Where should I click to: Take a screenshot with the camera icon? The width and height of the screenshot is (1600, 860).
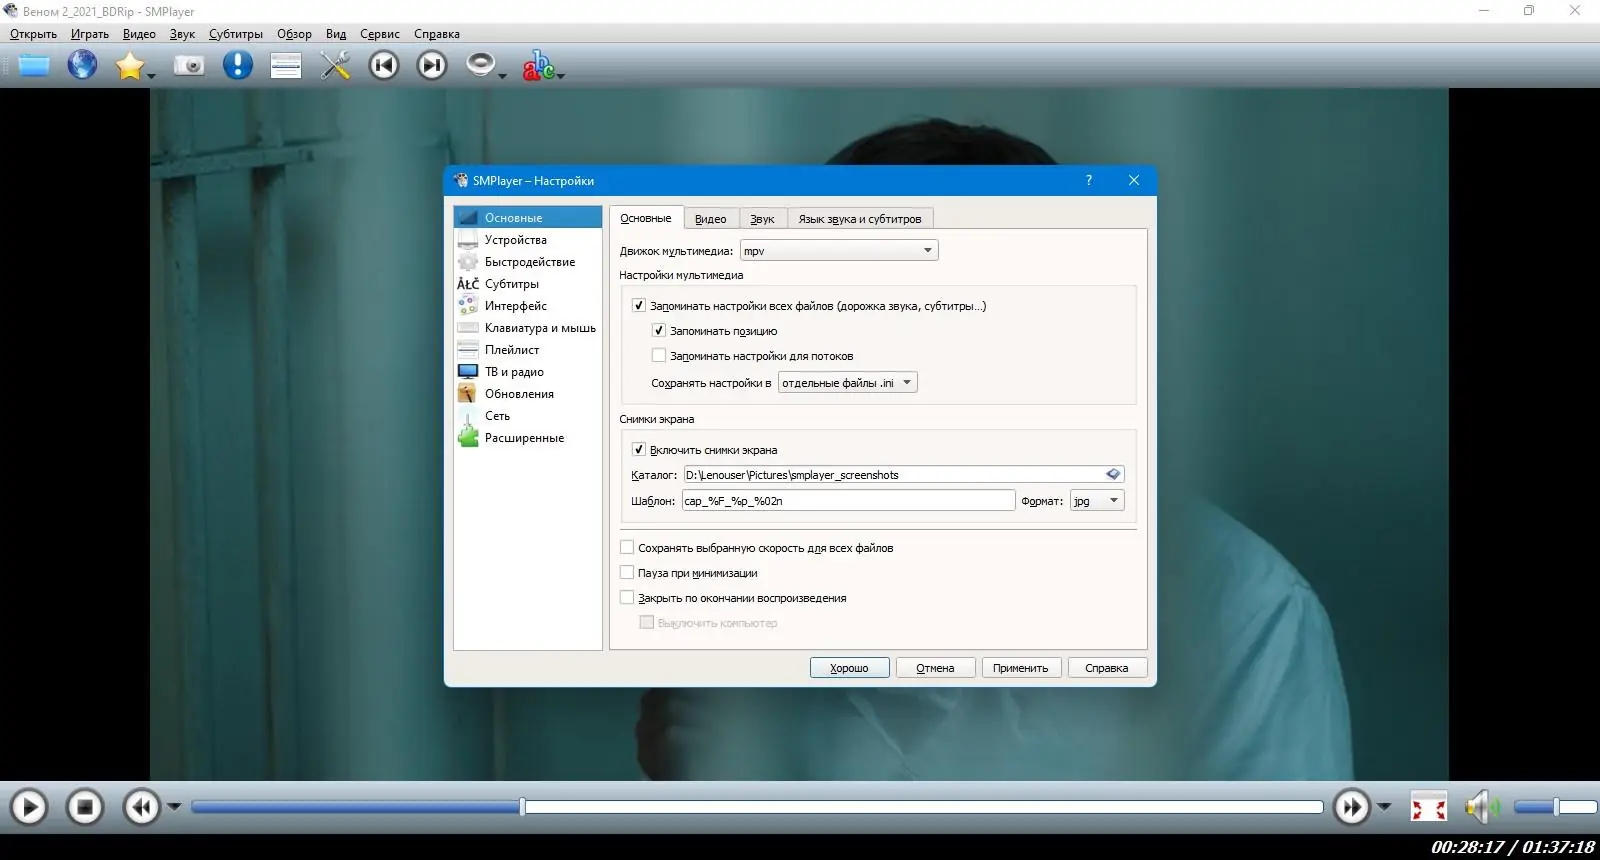click(188, 66)
